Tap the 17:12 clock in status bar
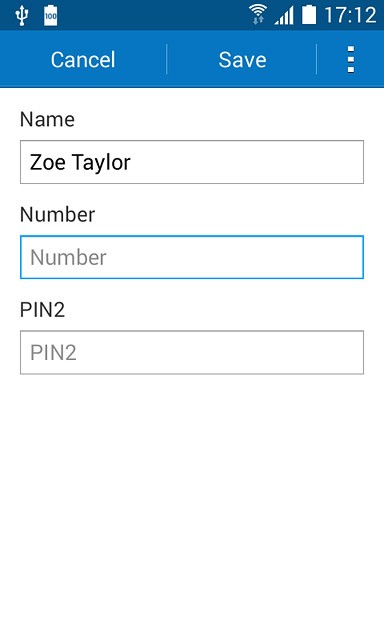This screenshot has width=384, height=640. tap(350, 15)
